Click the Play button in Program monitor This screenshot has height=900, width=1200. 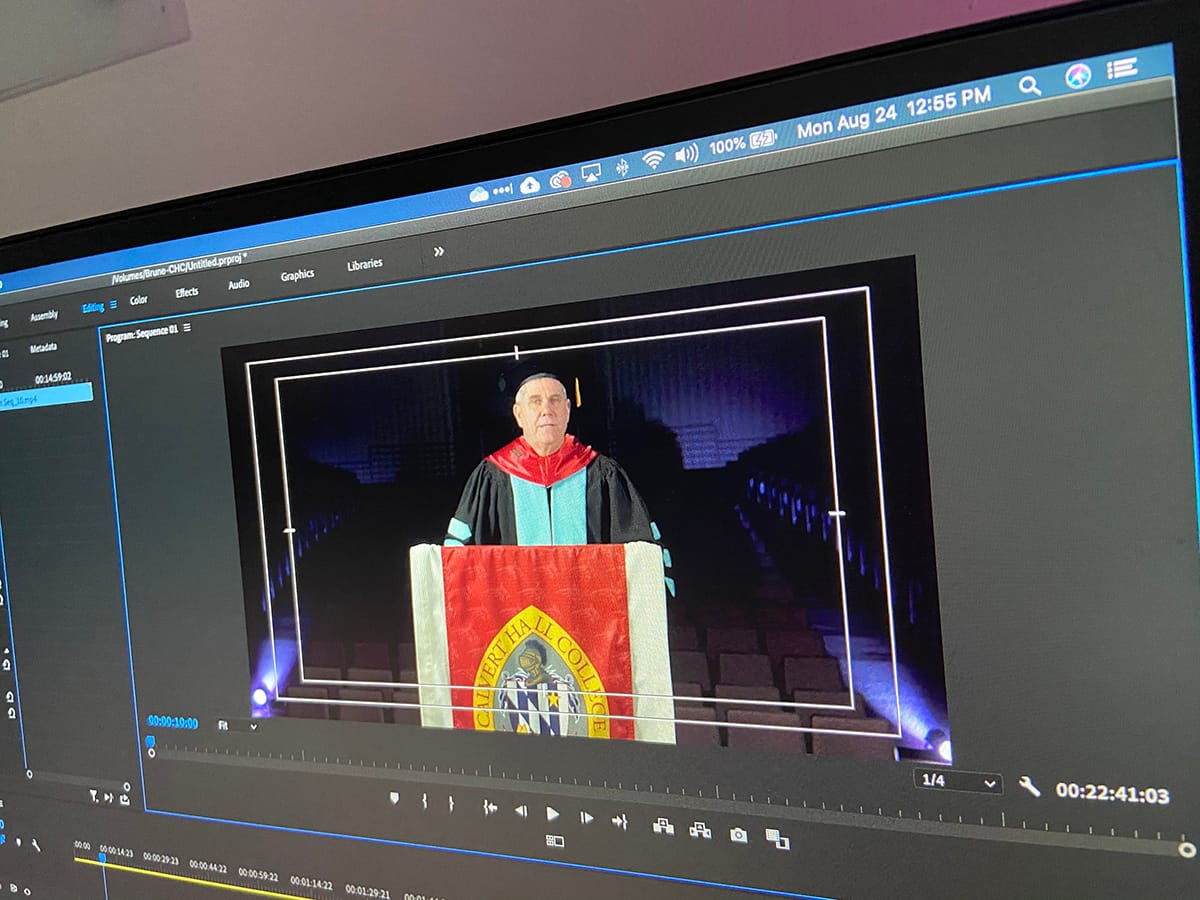point(552,814)
